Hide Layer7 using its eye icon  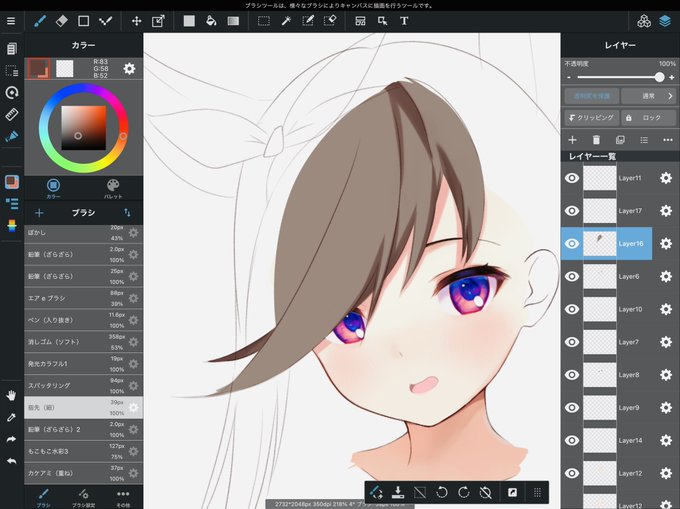click(x=572, y=342)
